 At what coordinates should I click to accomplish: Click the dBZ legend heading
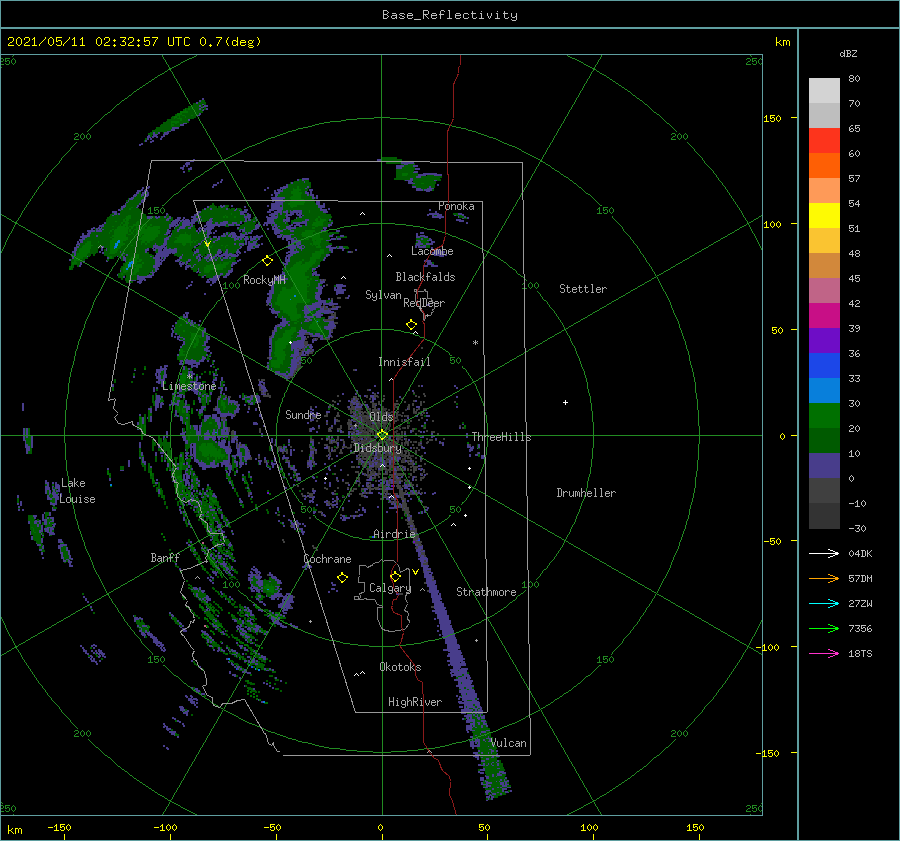tap(848, 54)
